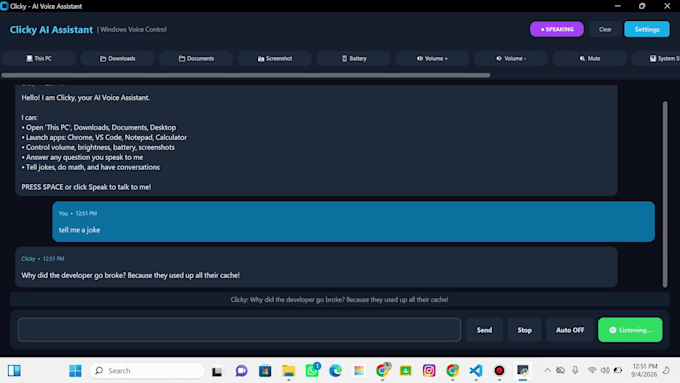
Task: Stop Clicky's speech with Stop button
Action: pyautogui.click(x=524, y=330)
